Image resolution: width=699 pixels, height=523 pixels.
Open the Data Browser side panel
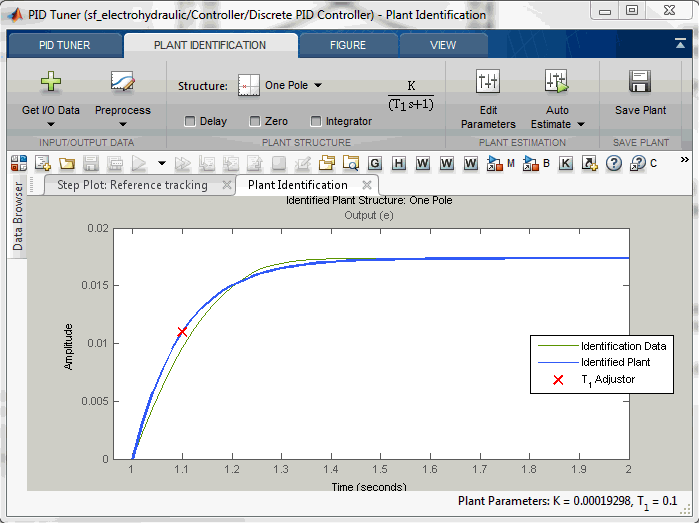18,217
